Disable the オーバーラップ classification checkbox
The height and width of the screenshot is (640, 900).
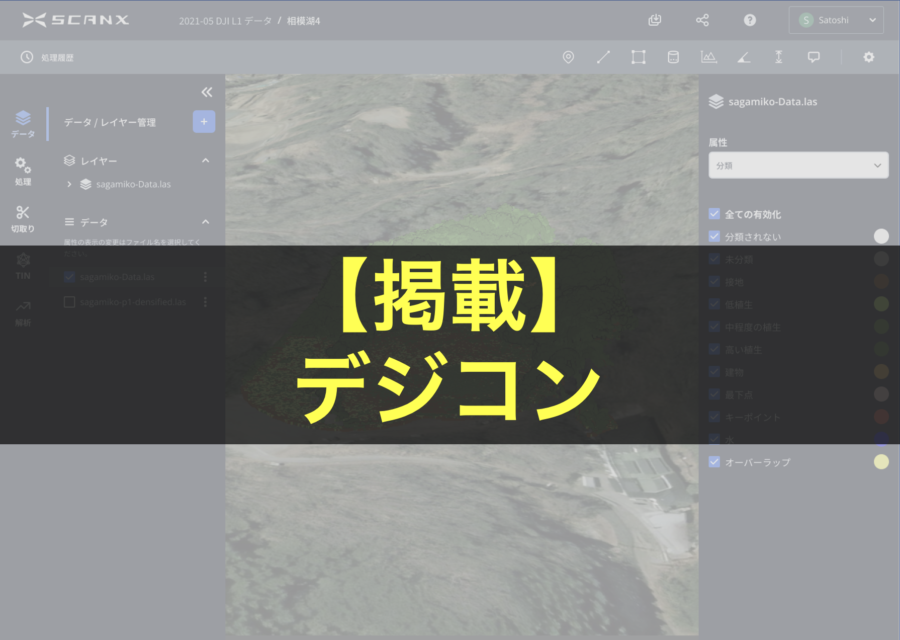(x=714, y=462)
